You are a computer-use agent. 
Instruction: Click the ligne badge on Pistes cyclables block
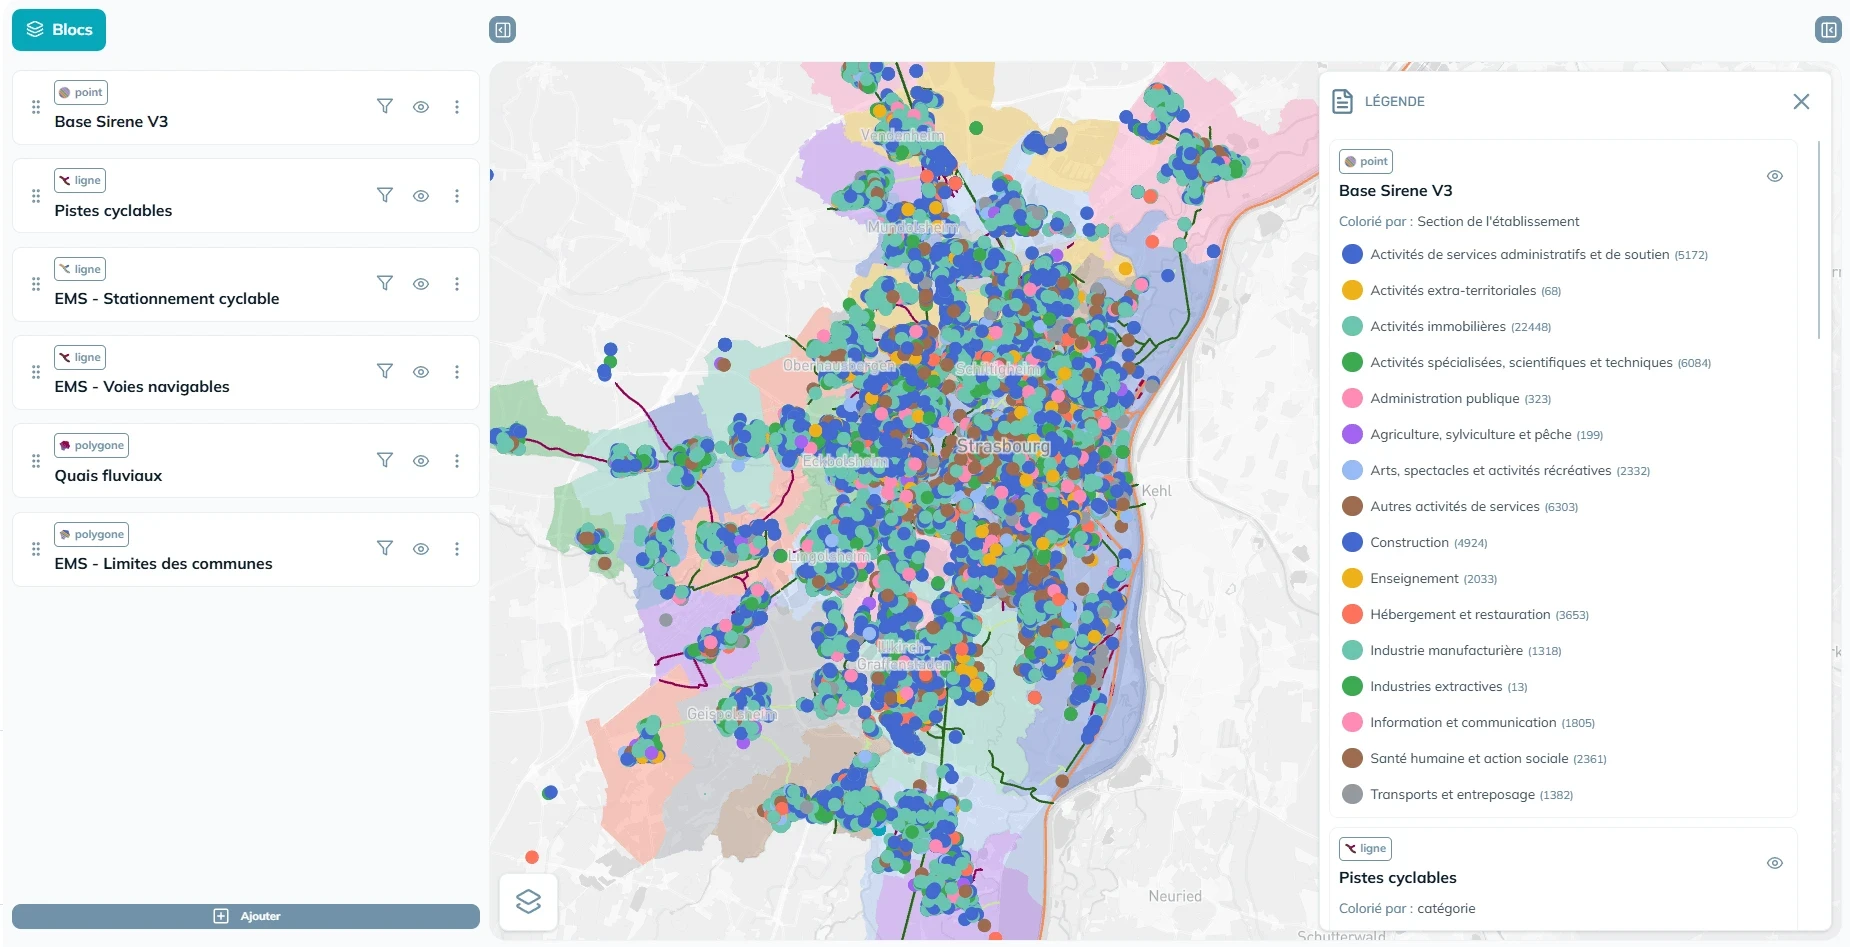80,180
